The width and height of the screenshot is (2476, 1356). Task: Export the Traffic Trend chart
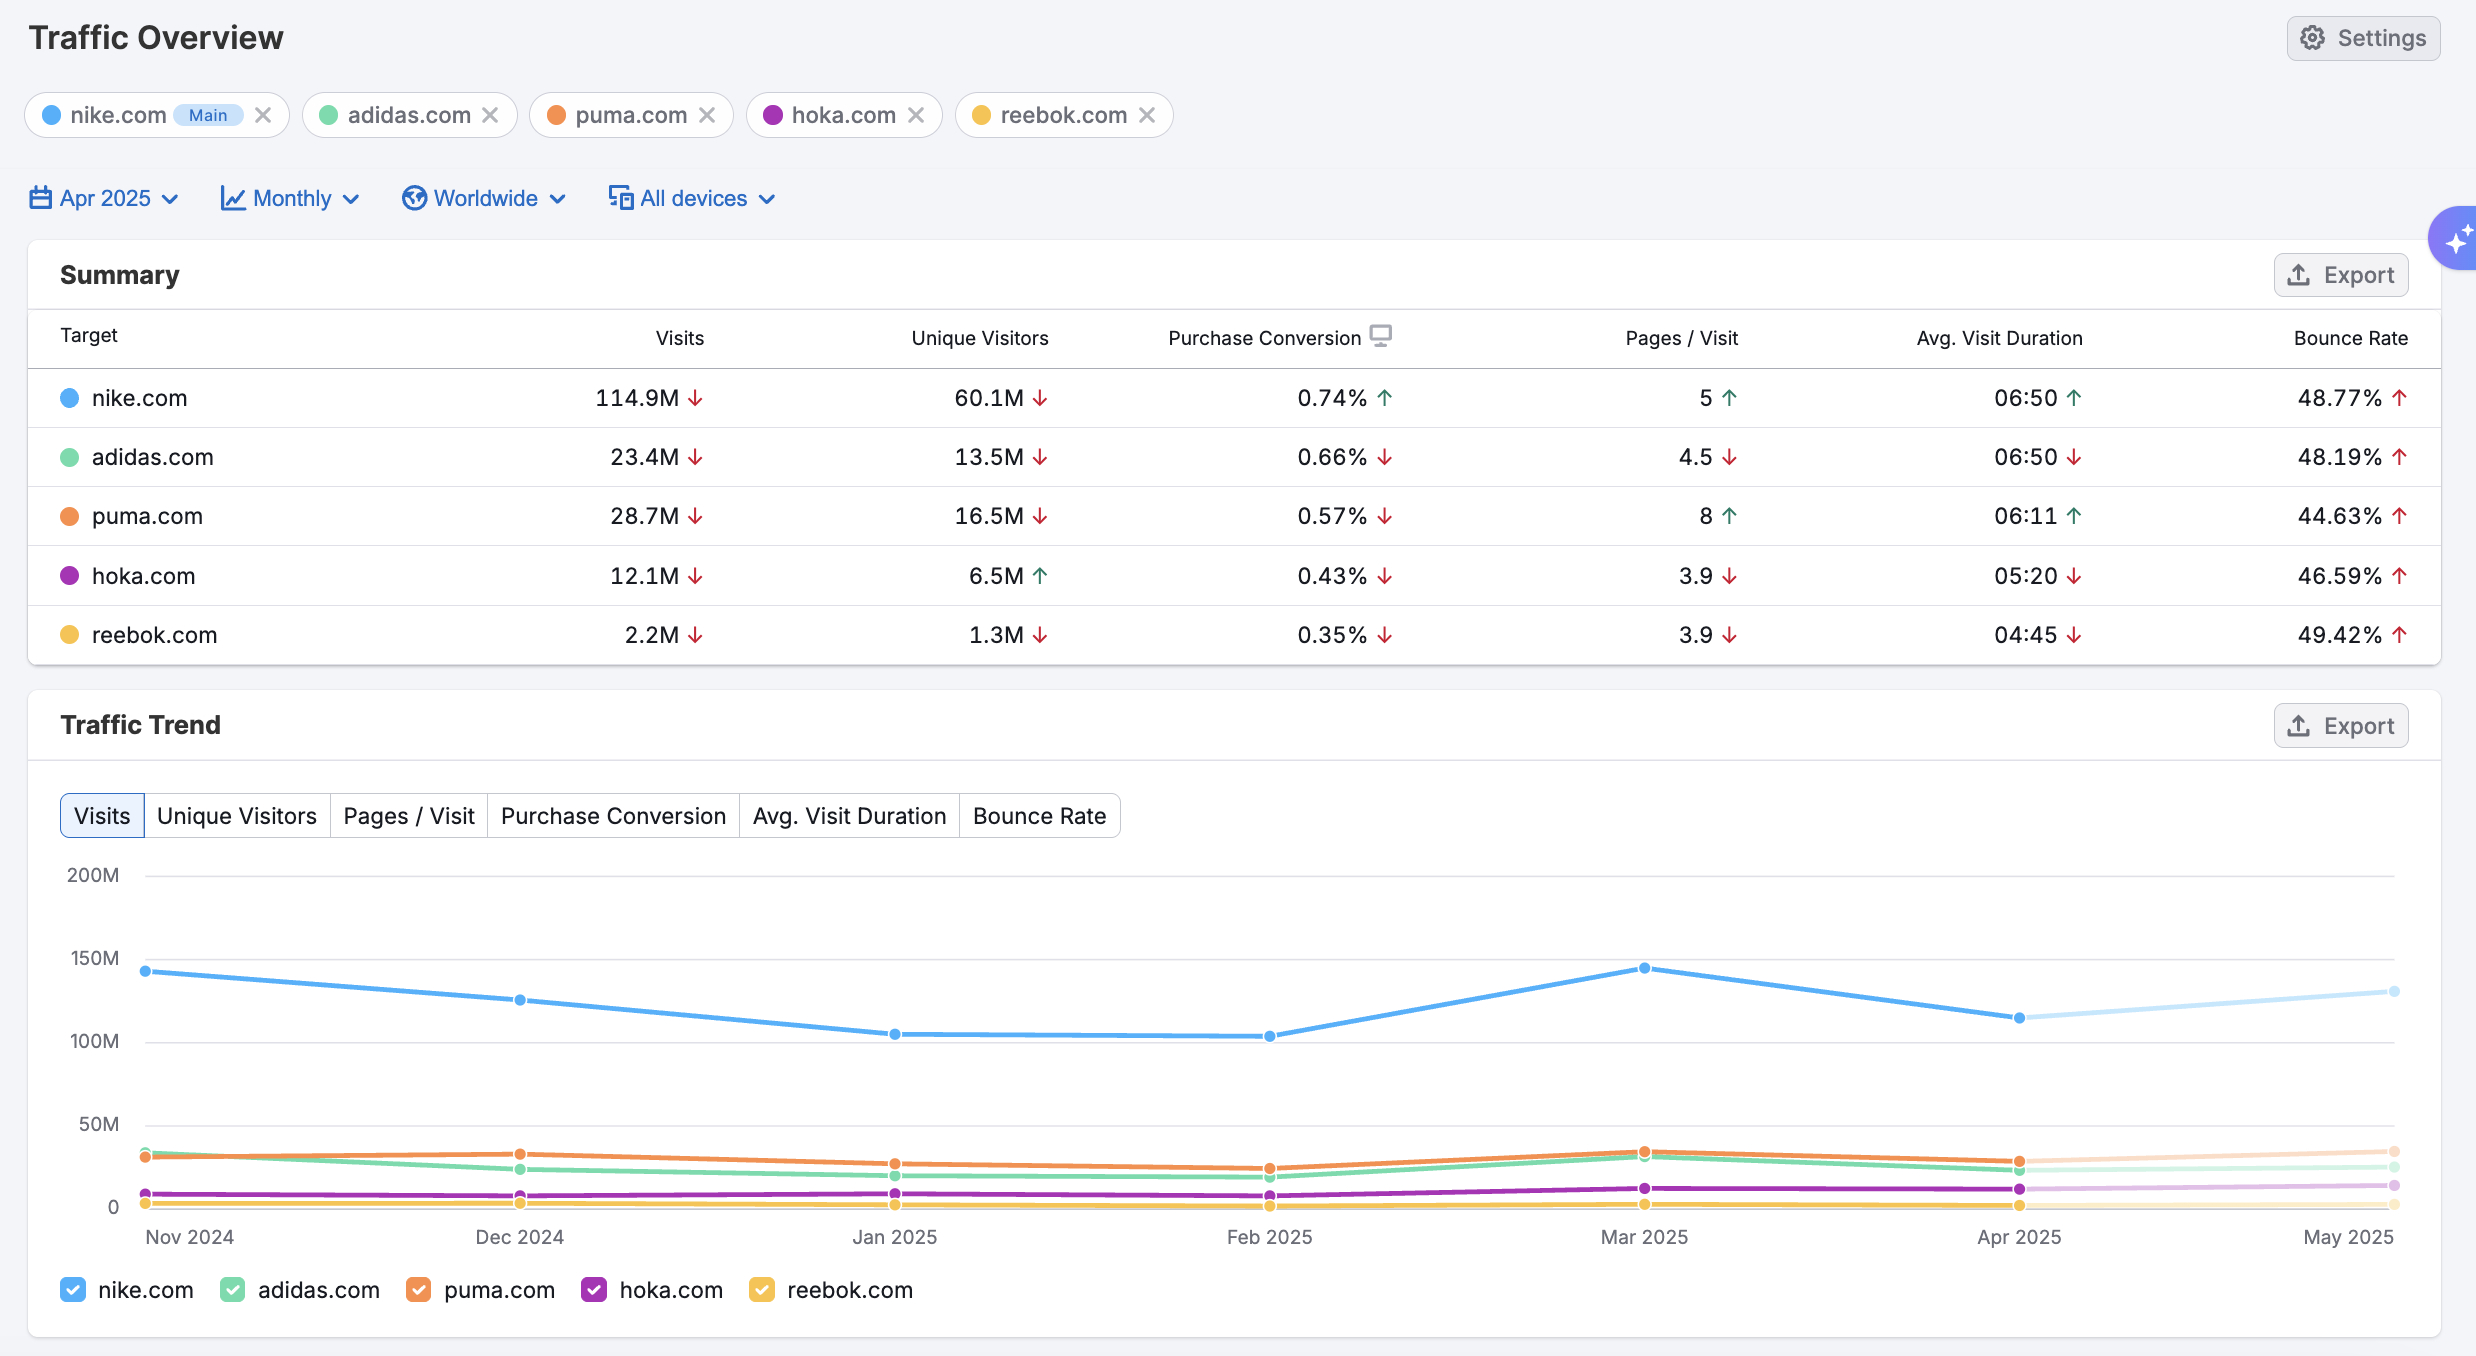pos(2340,726)
